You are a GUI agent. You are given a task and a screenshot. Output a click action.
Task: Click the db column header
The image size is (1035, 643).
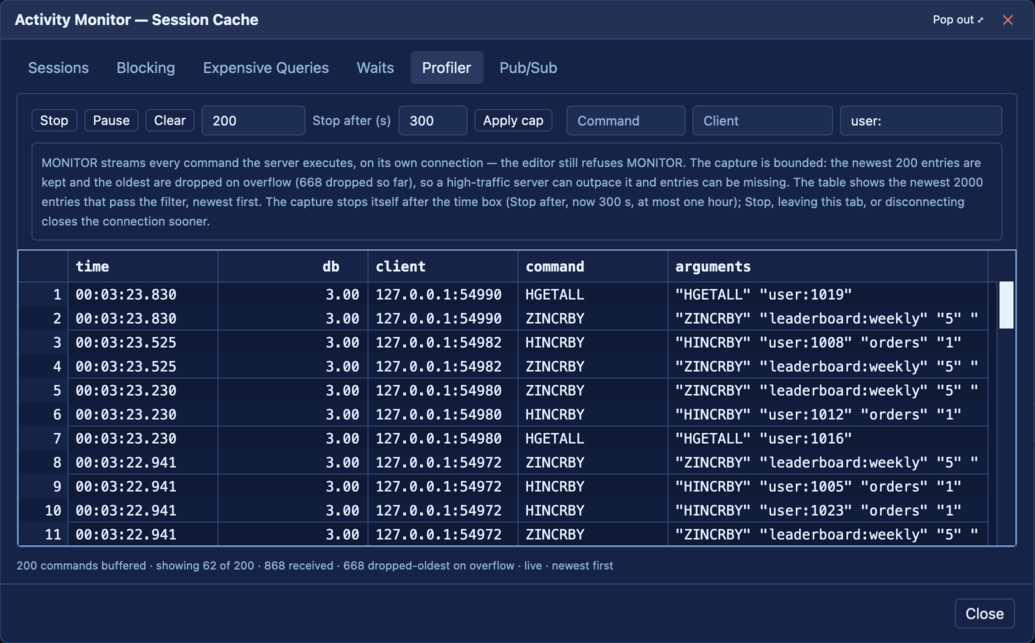(292, 267)
